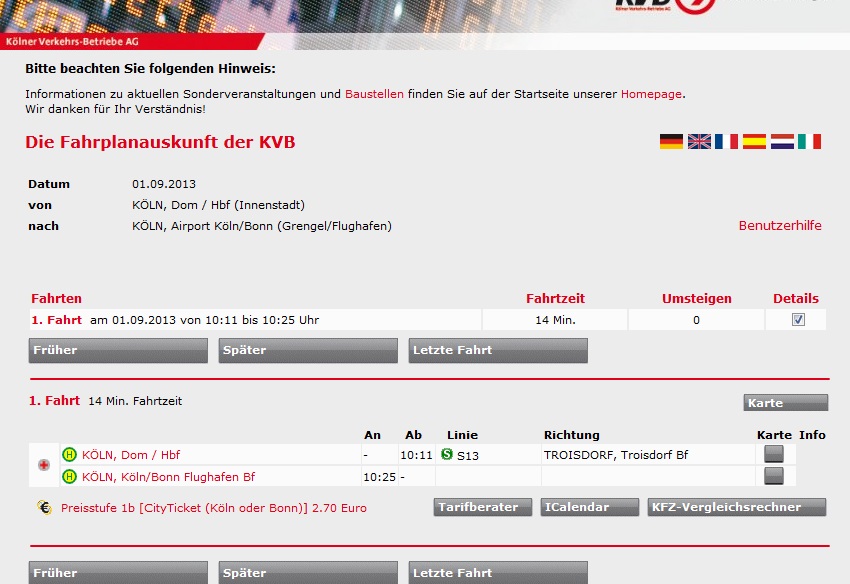Screen dimensions: 850x584
Task: Click the Spanish flag icon
Action: [x=754, y=142]
